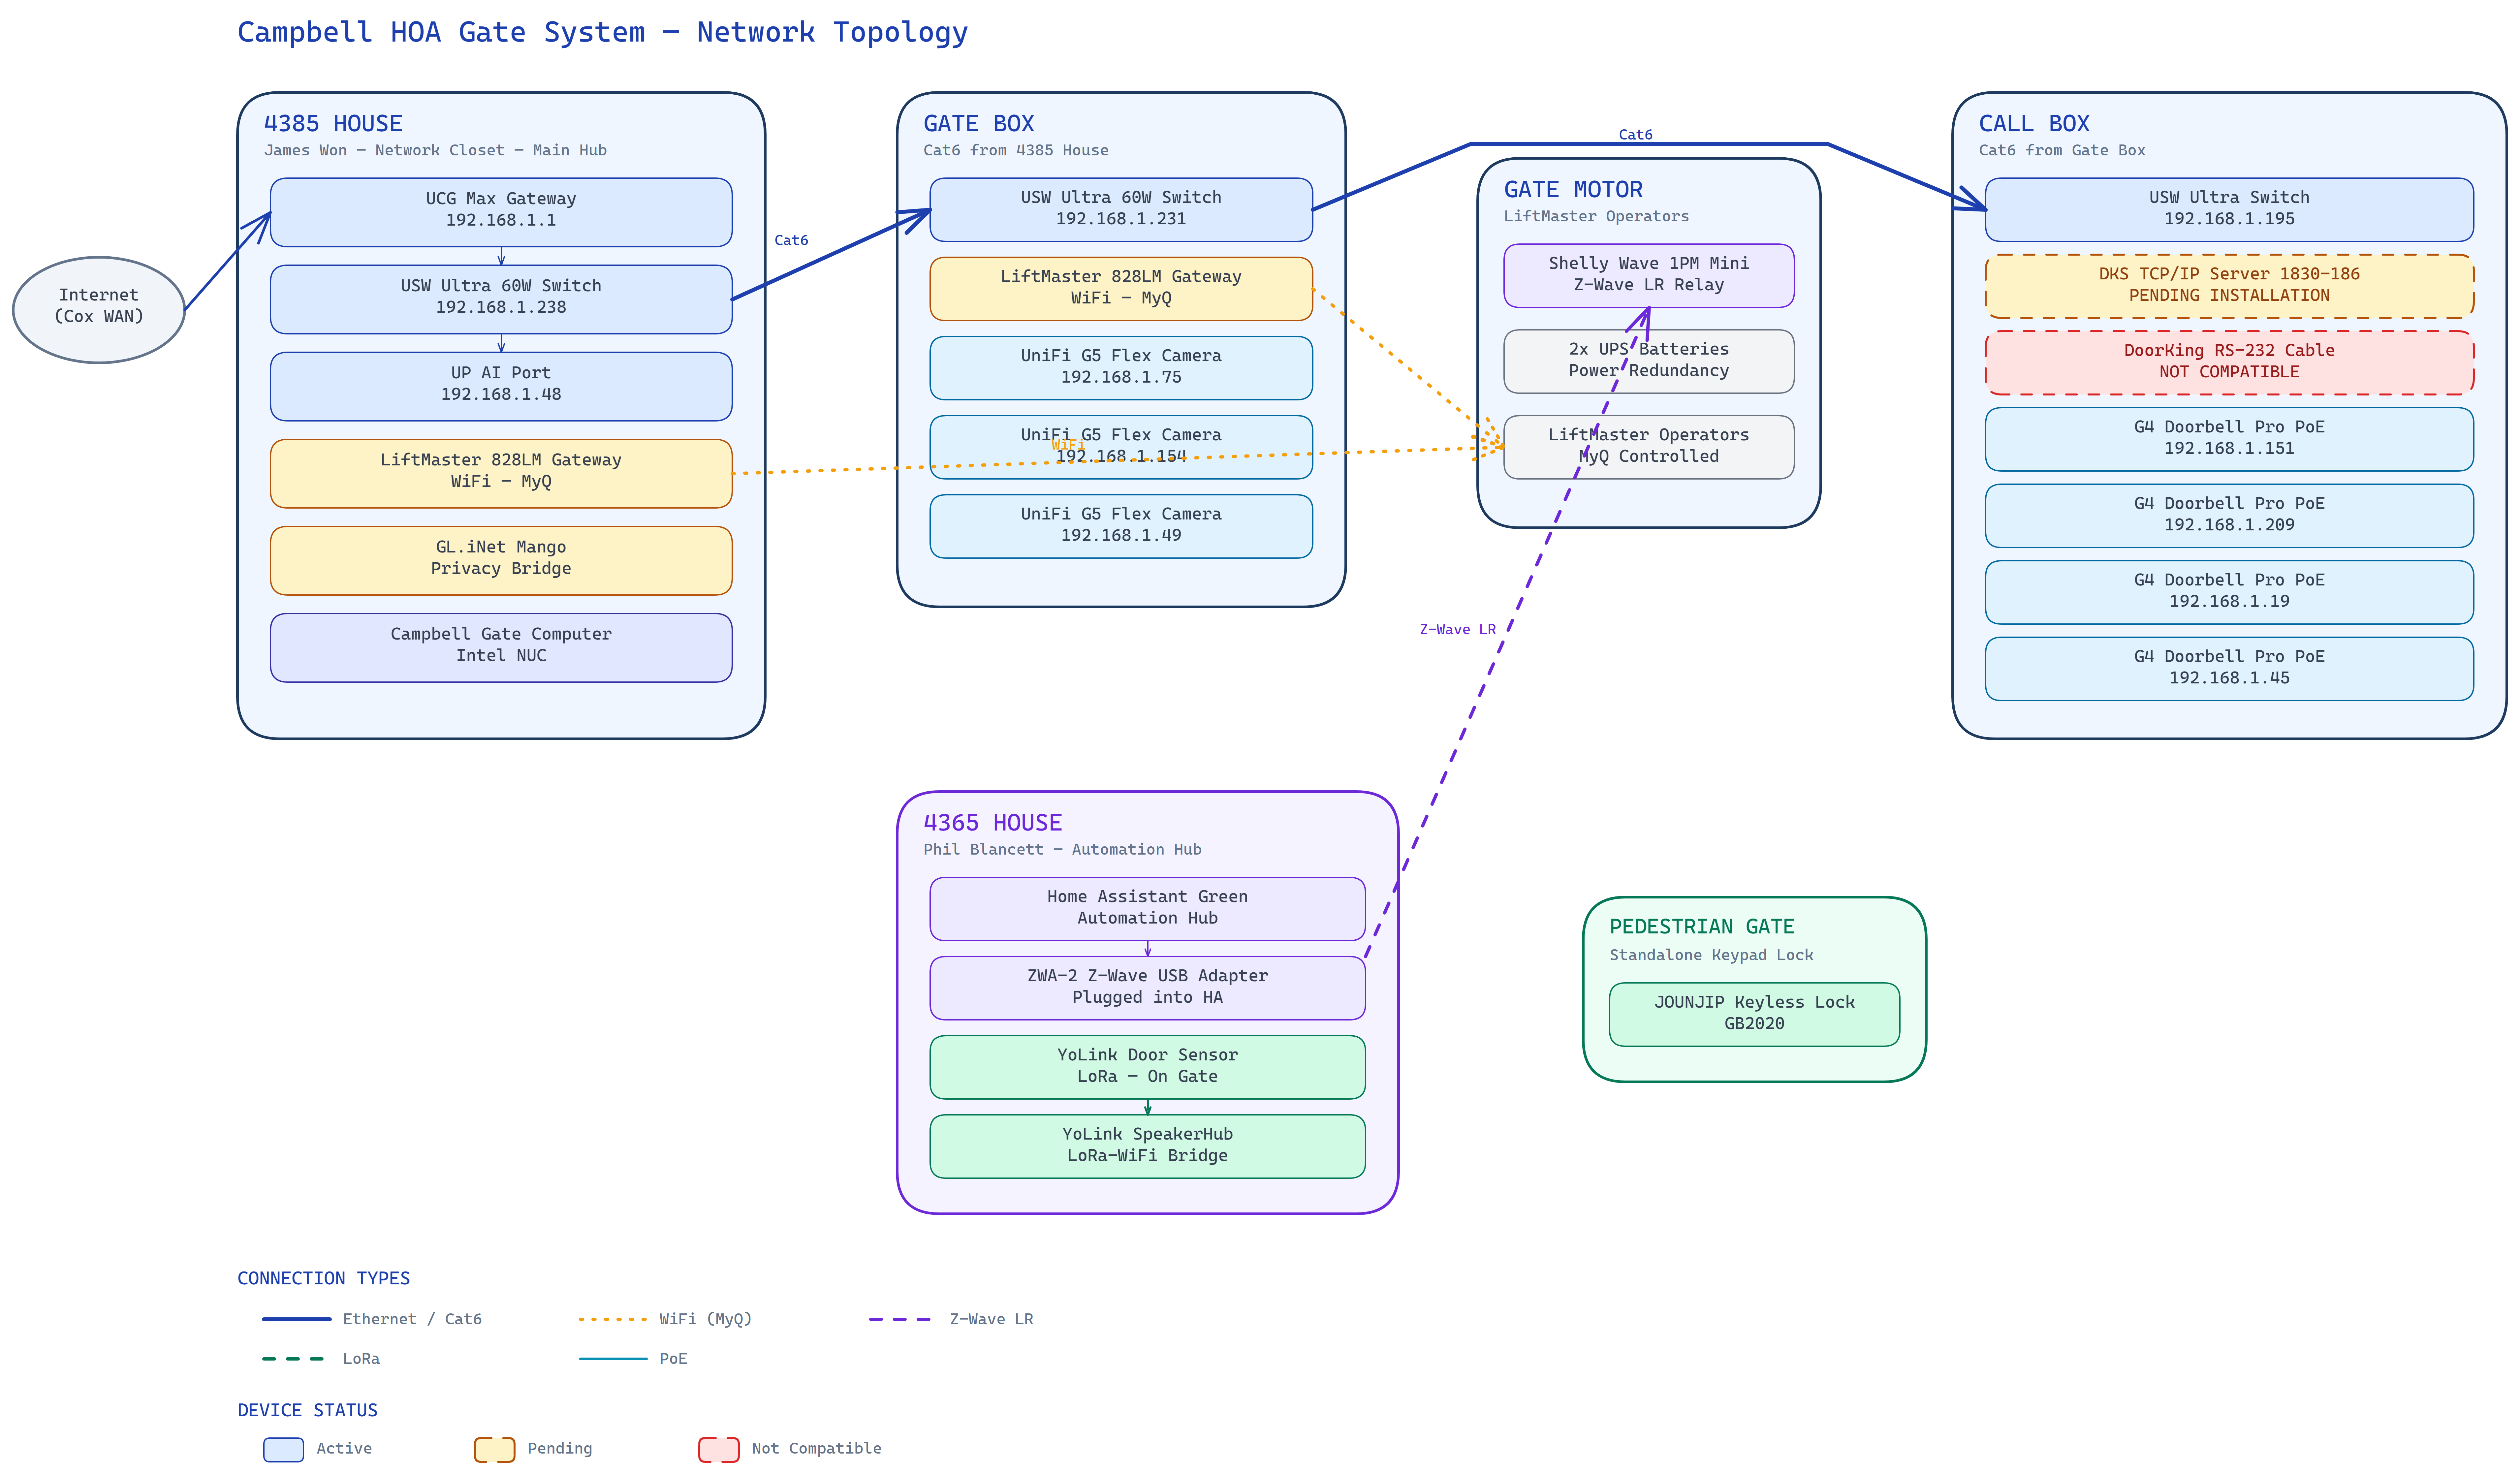Click the thin teal PoE legend line sample
This screenshot has width=2520, height=1475.
click(613, 1359)
